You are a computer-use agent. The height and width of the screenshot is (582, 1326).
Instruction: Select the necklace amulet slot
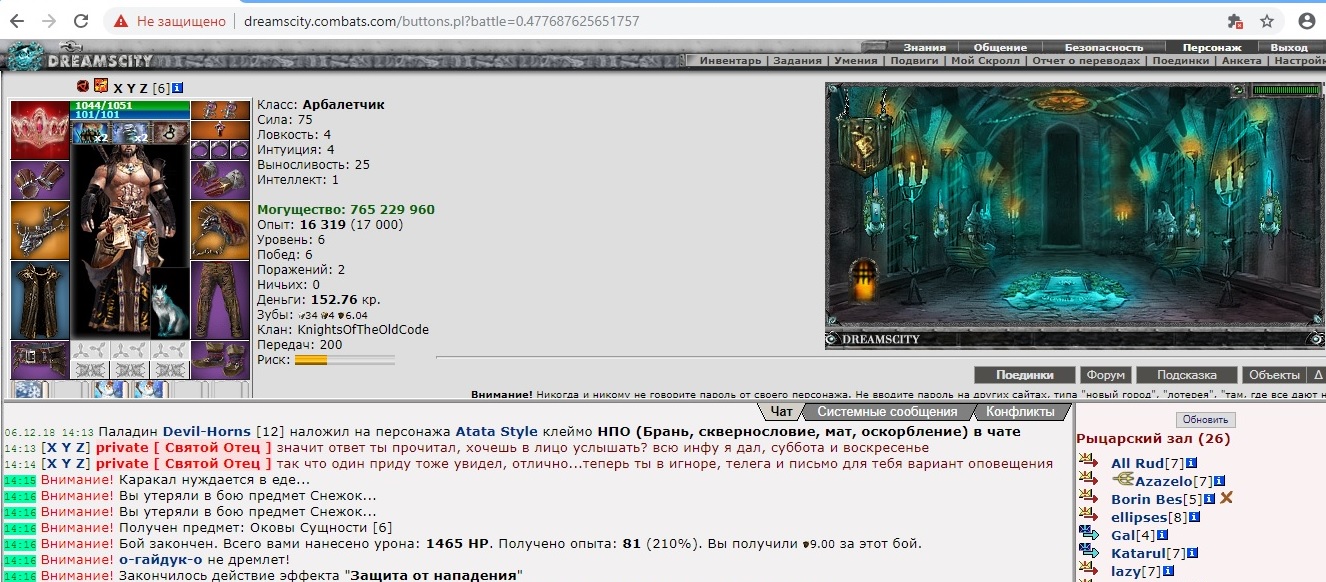(x=220, y=130)
